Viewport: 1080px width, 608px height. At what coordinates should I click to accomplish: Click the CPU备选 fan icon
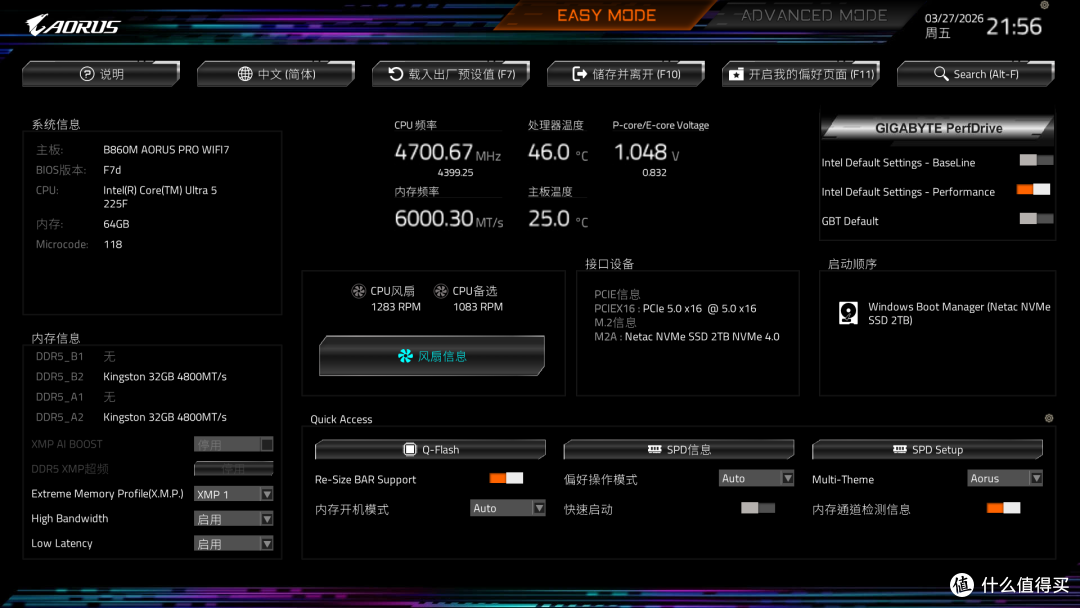point(441,291)
